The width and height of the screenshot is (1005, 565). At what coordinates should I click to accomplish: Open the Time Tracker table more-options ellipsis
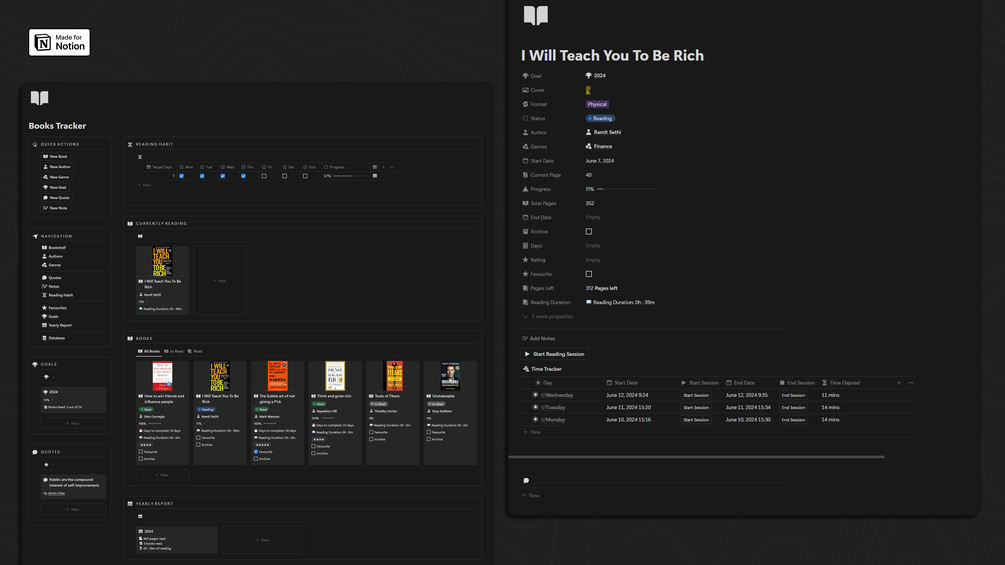911,383
